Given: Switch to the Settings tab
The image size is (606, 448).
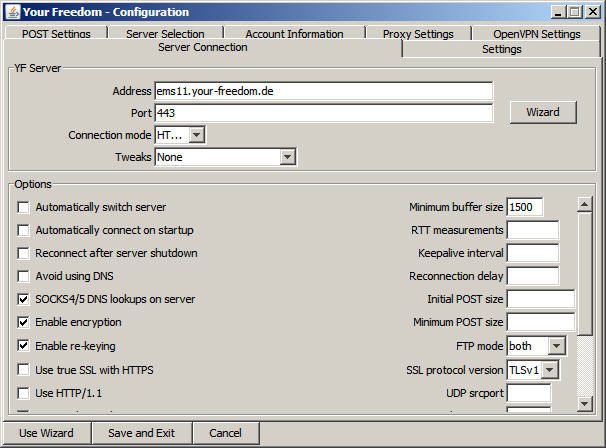Looking at the screenshot, I should tap(501, 49).
